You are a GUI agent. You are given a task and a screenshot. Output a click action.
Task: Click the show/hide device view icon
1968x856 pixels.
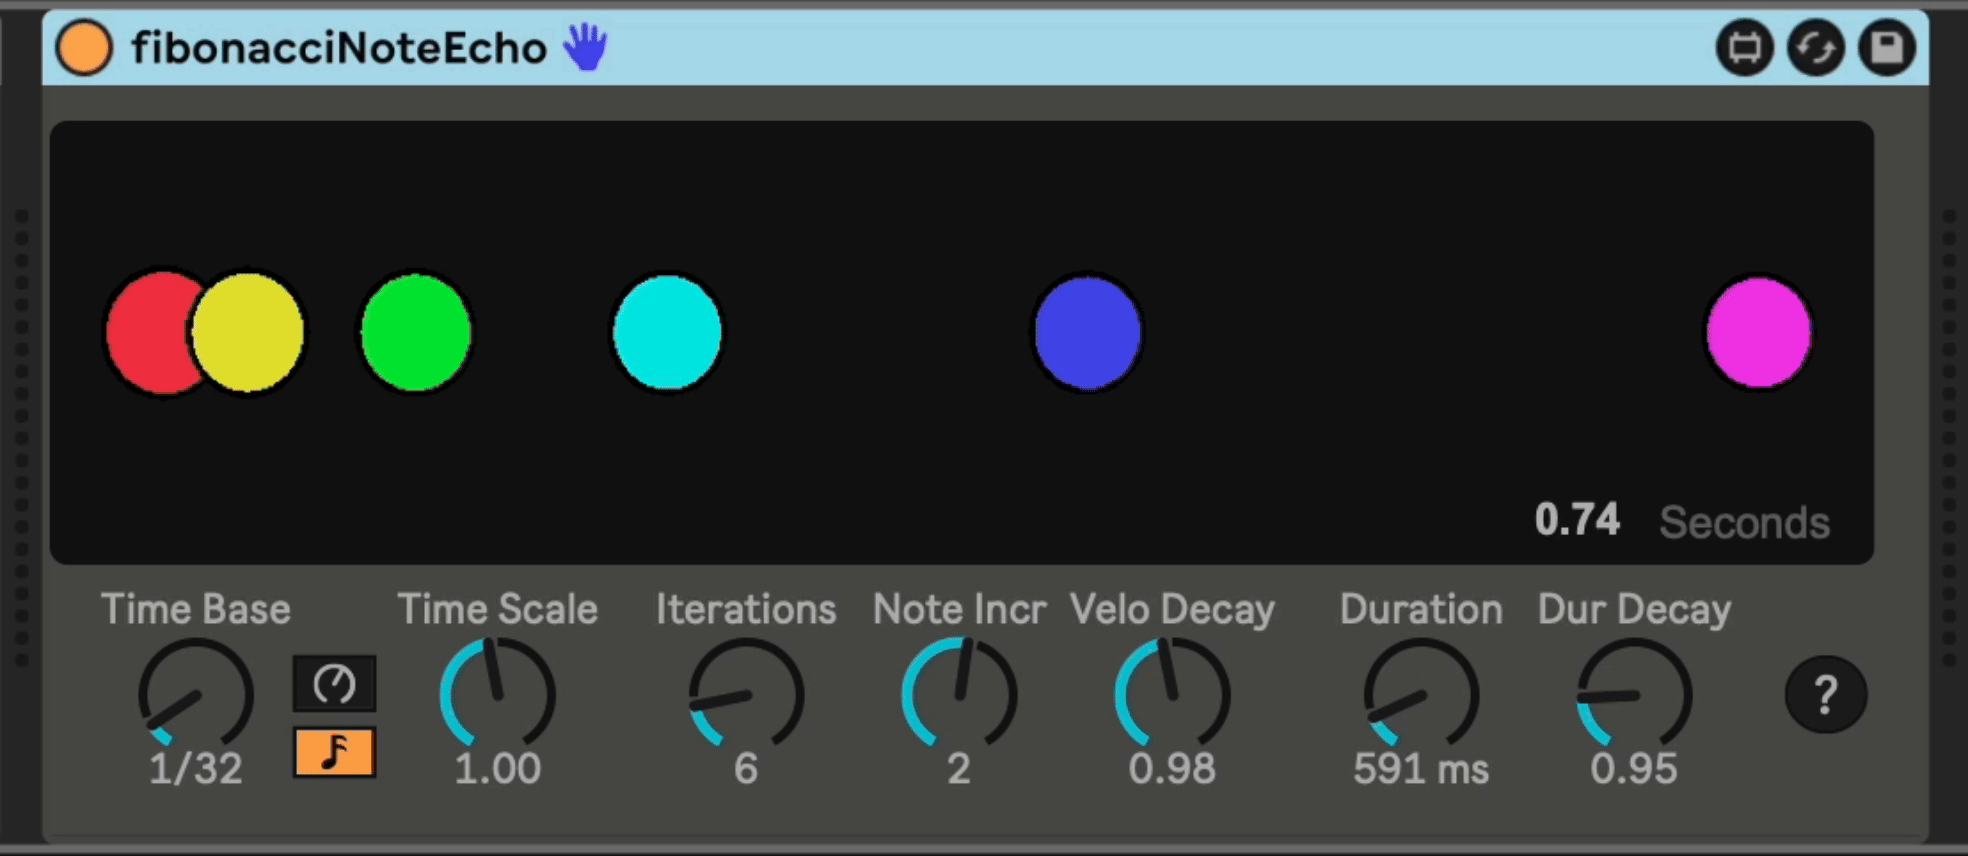click(1744, 48)
